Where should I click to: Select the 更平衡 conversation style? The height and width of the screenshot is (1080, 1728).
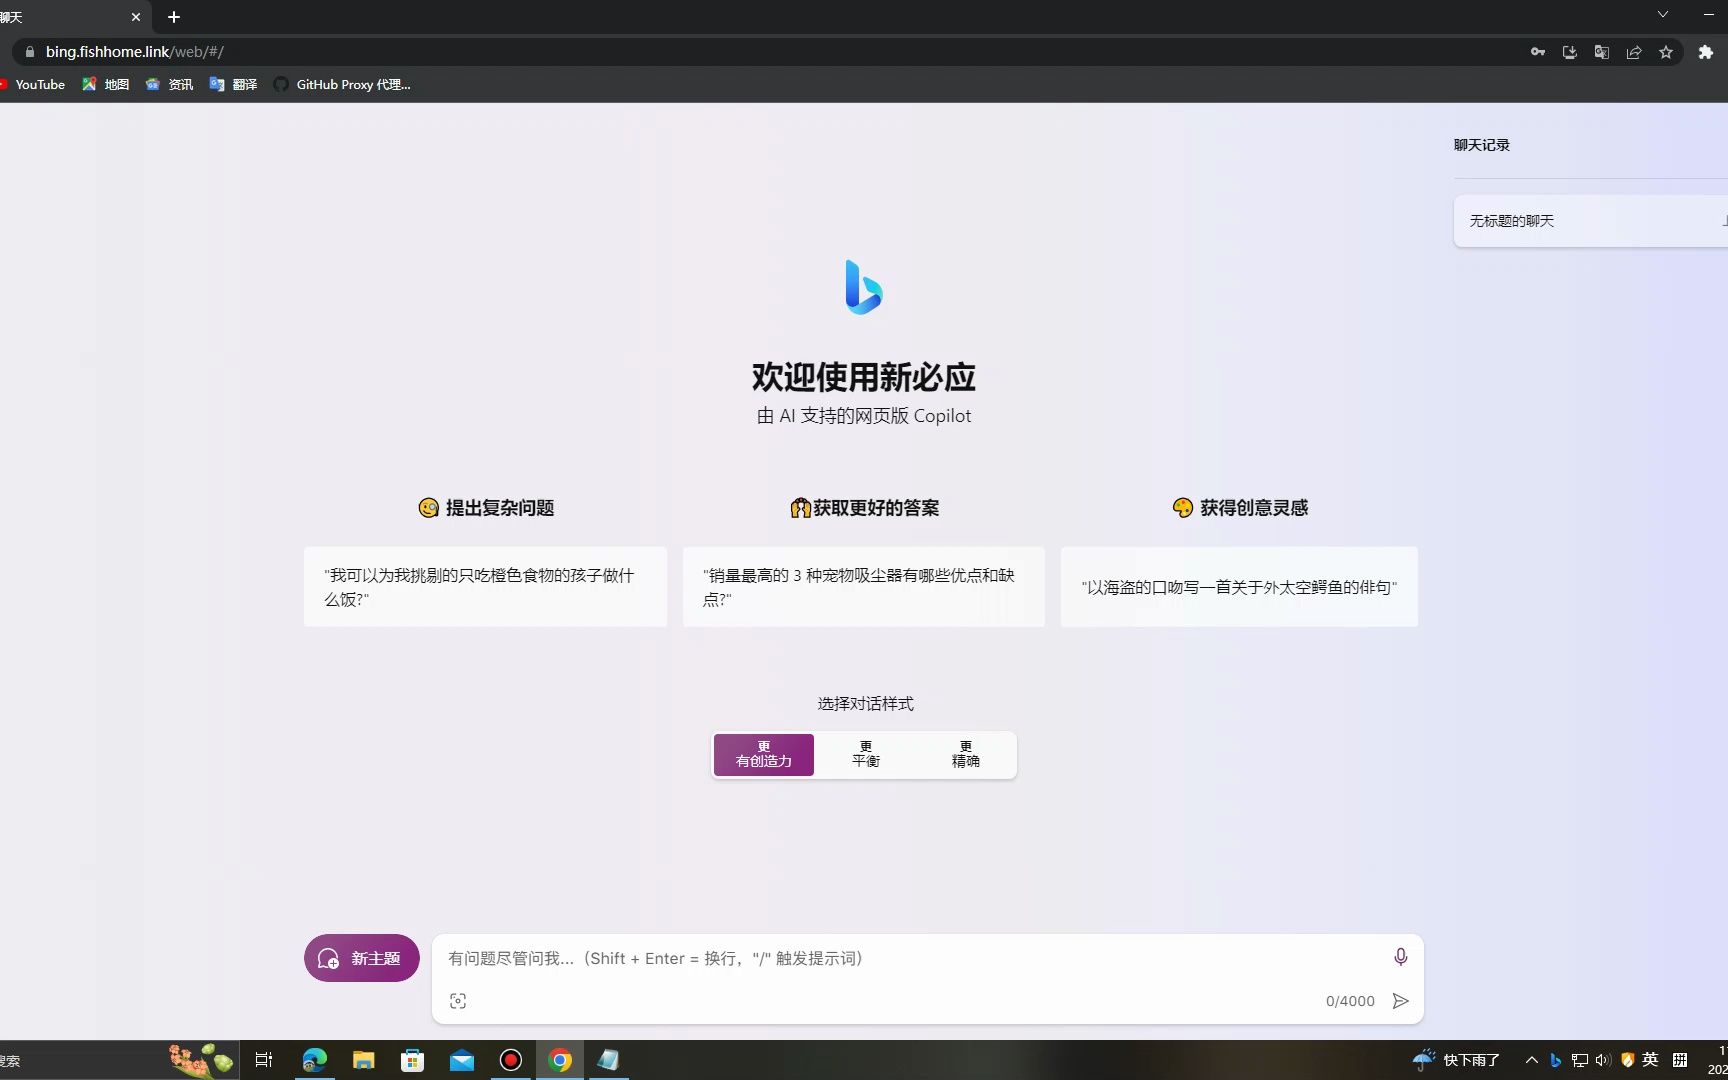866,754
